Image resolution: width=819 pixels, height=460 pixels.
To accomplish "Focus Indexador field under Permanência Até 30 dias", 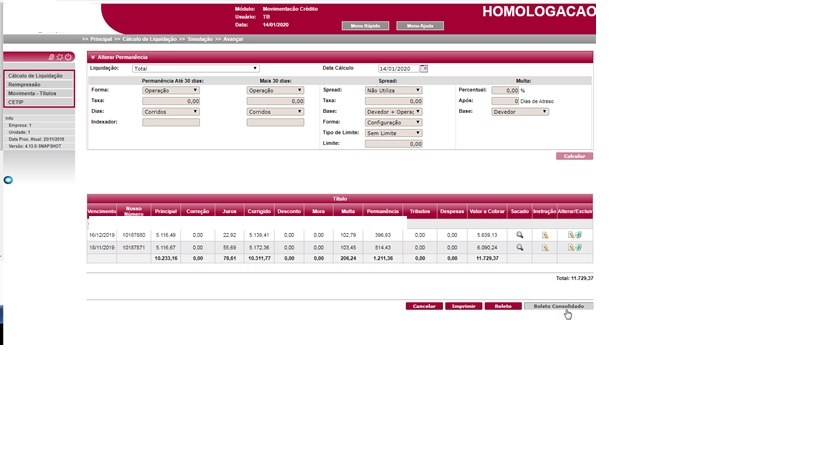I will coord(171,122).
